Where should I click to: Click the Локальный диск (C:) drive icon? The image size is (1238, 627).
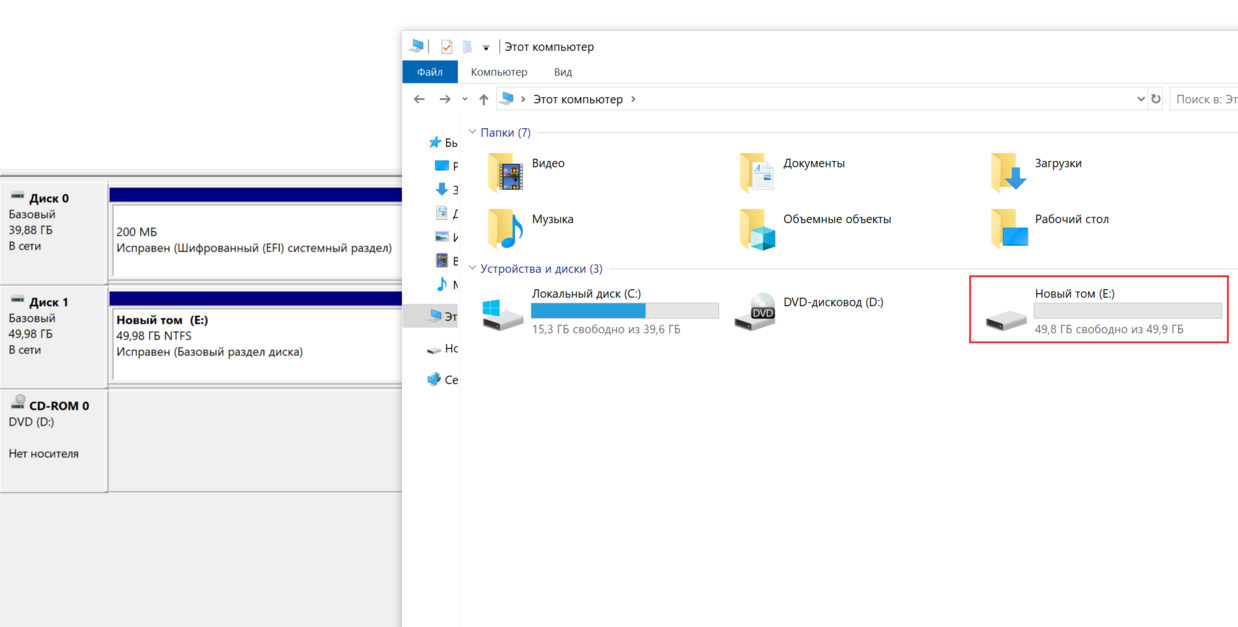click(x=503, y=312)
